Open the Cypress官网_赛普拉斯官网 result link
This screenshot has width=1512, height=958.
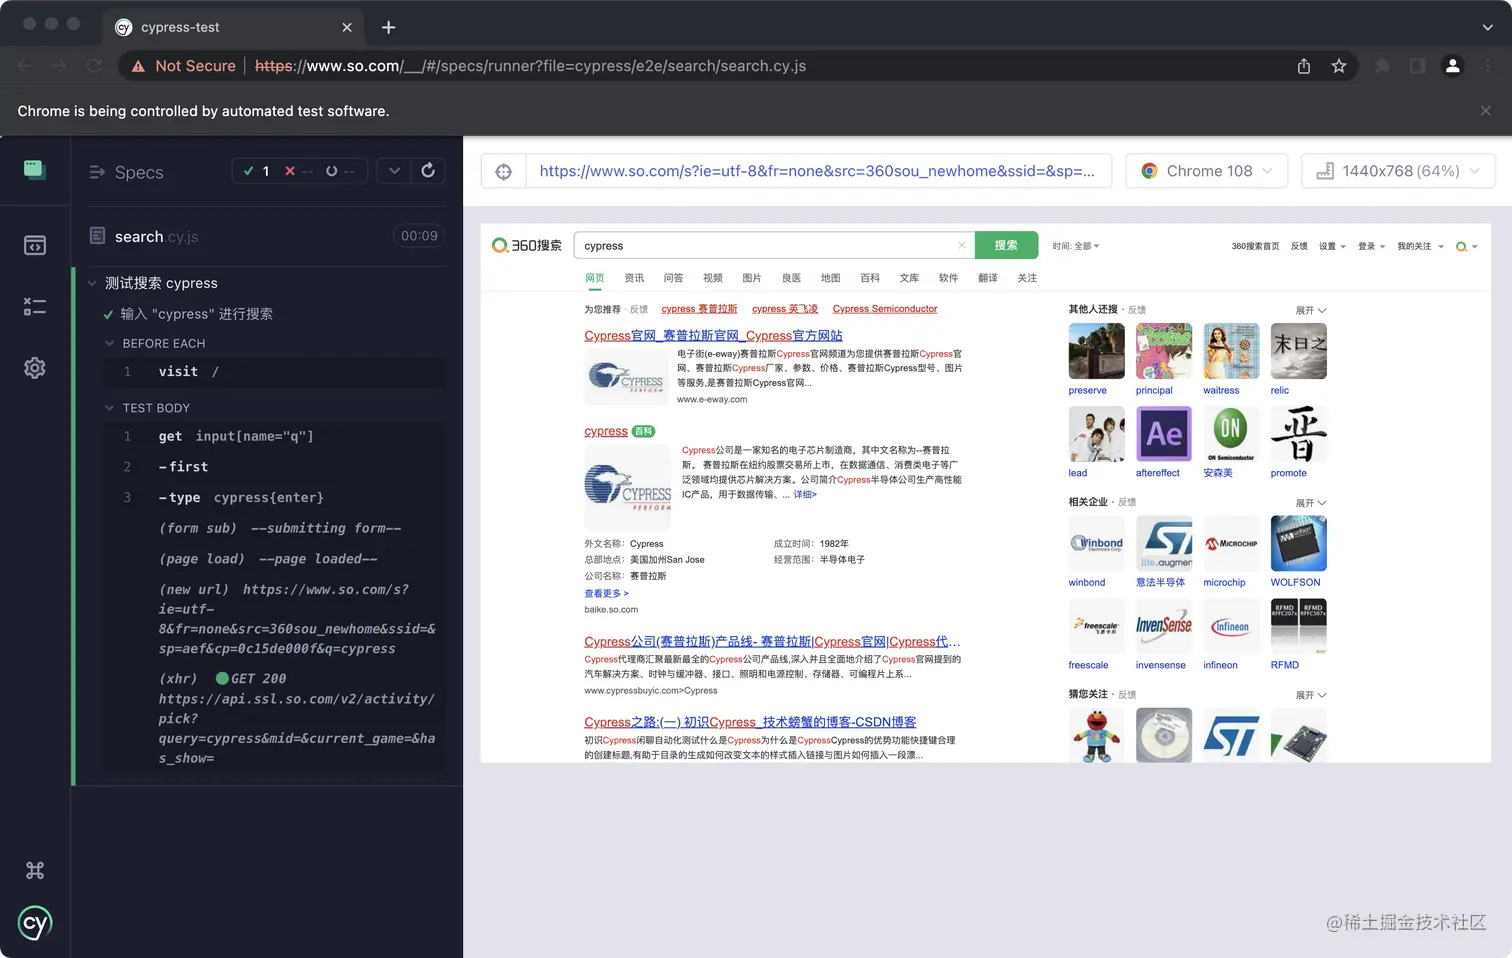[x=713, y=336]
